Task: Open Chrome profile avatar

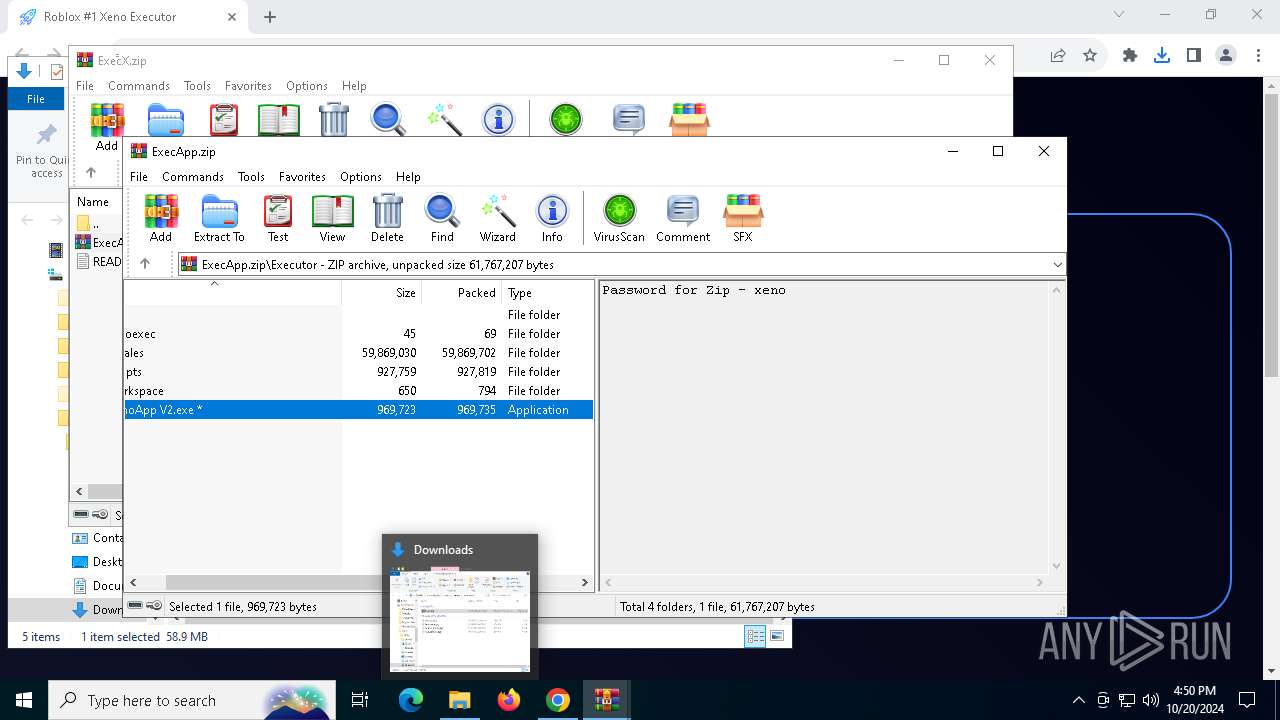Action: coord(1226,56)
